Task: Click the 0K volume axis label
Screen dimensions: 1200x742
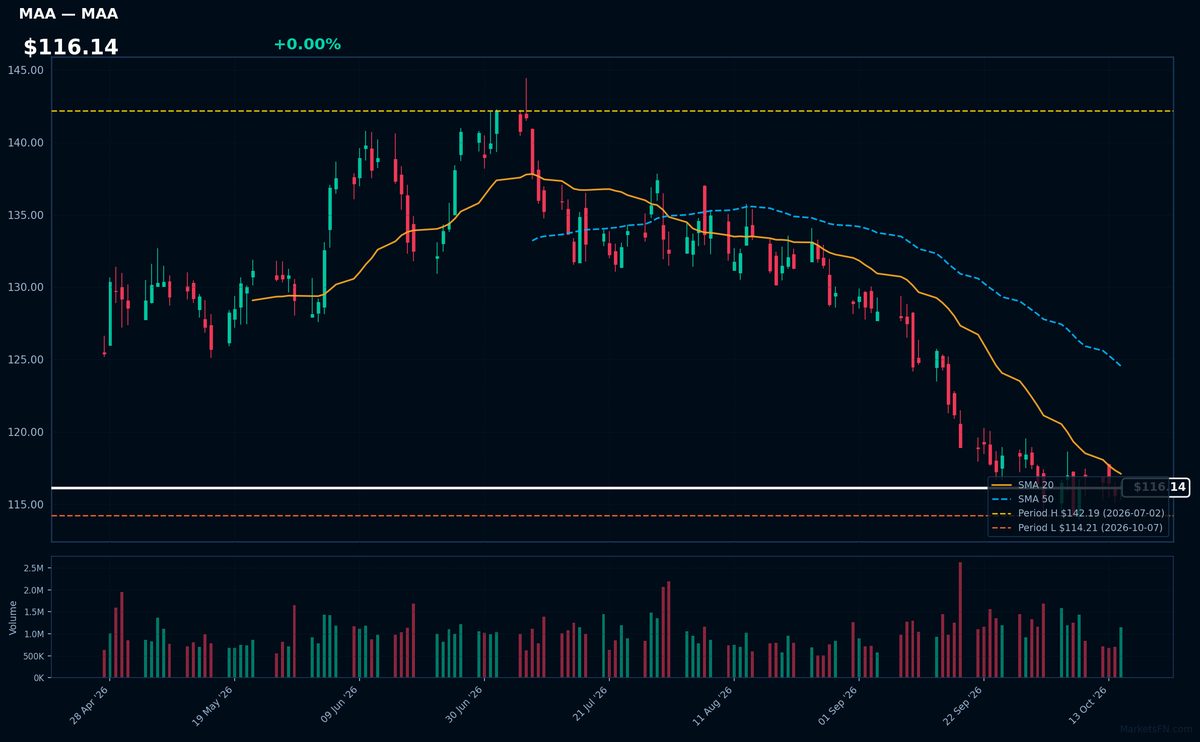Action: [x=39, y=678]
